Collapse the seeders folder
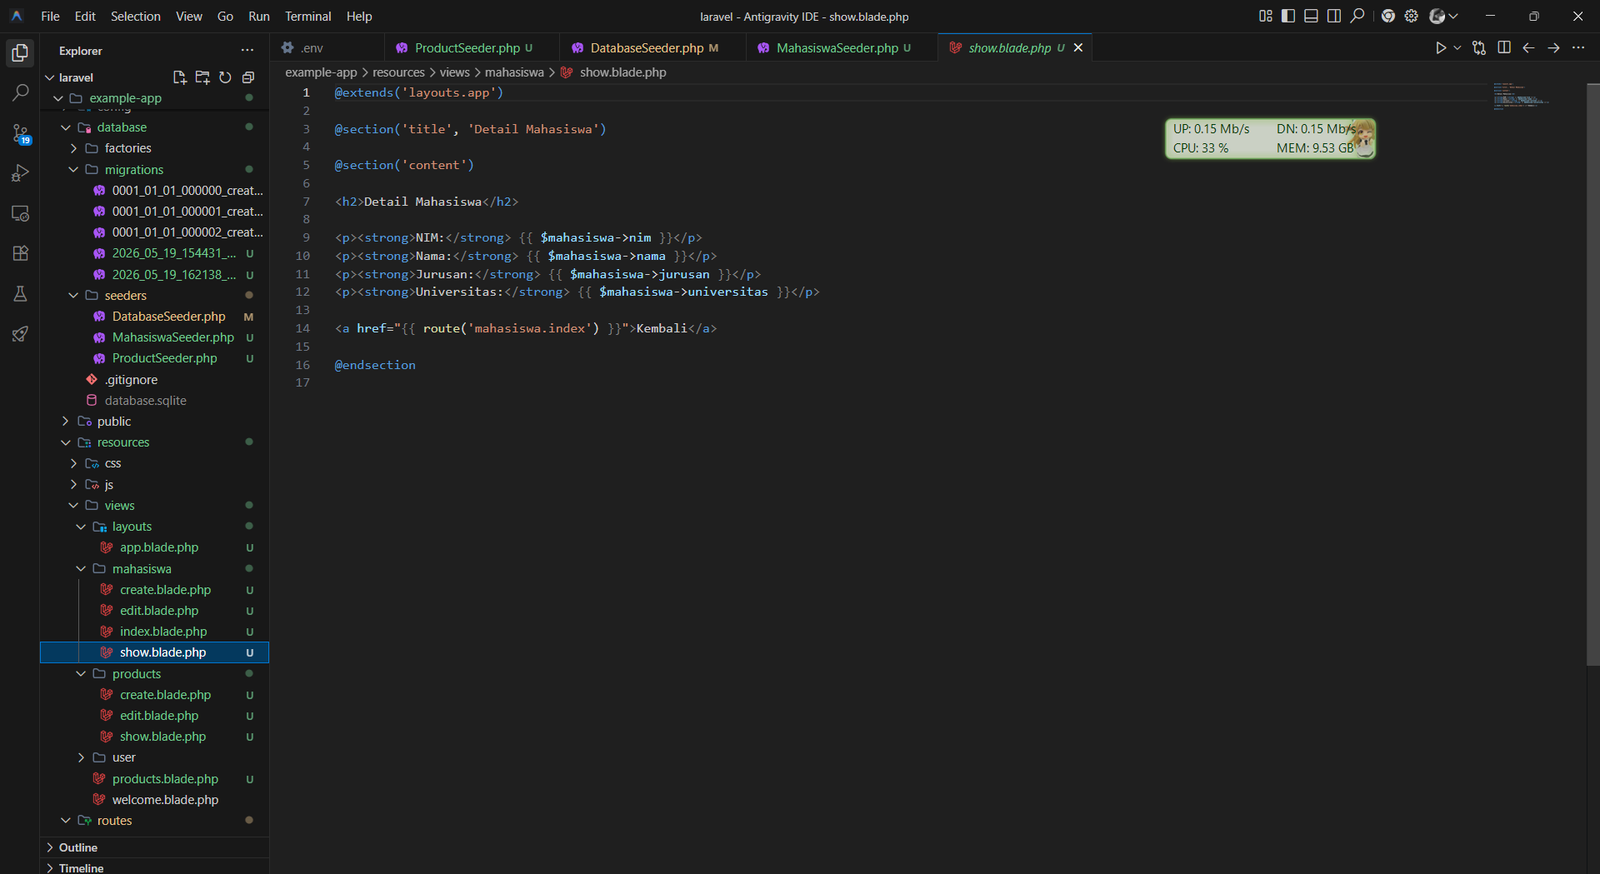The width and height of the screenshot is (1600, 874). pyautogui.click(x=73, y=295)
